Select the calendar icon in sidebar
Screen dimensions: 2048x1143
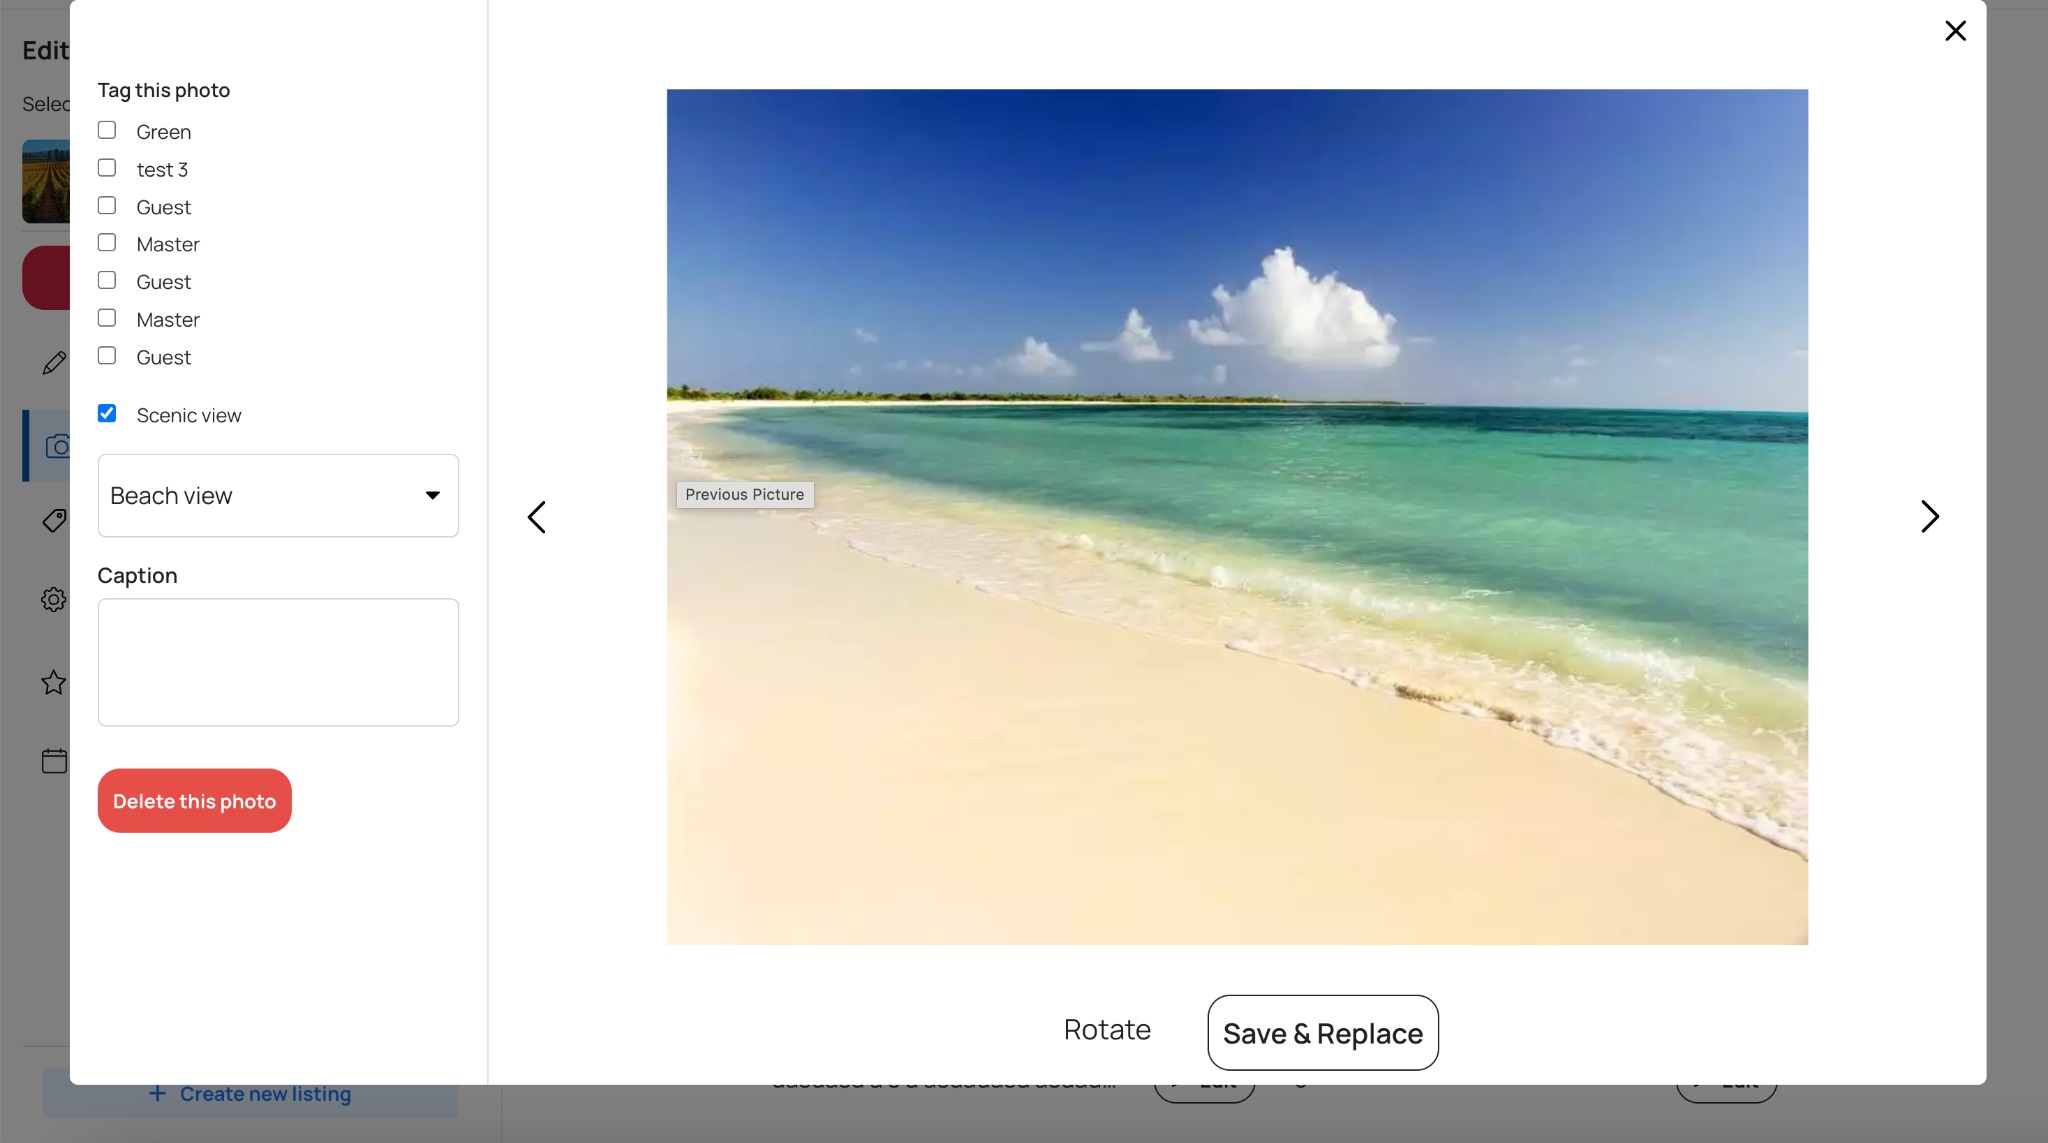[53, 761]
